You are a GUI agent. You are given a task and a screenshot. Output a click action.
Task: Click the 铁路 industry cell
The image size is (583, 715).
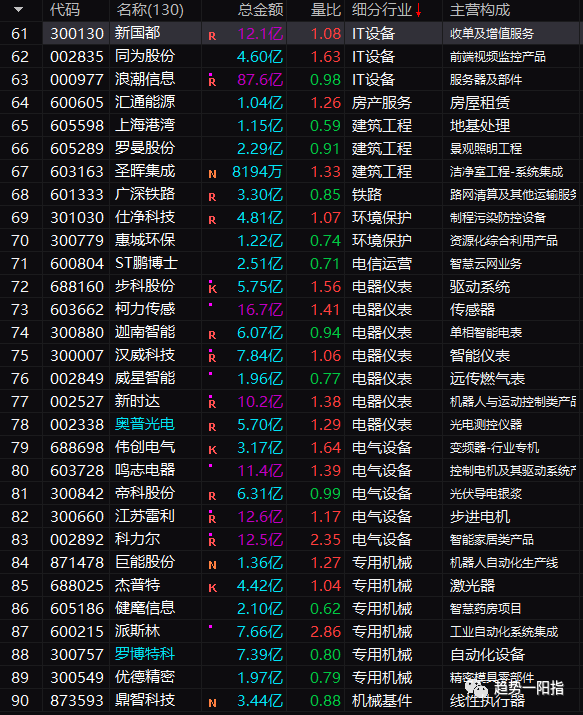pyautogui.click(x=367, y=195)
